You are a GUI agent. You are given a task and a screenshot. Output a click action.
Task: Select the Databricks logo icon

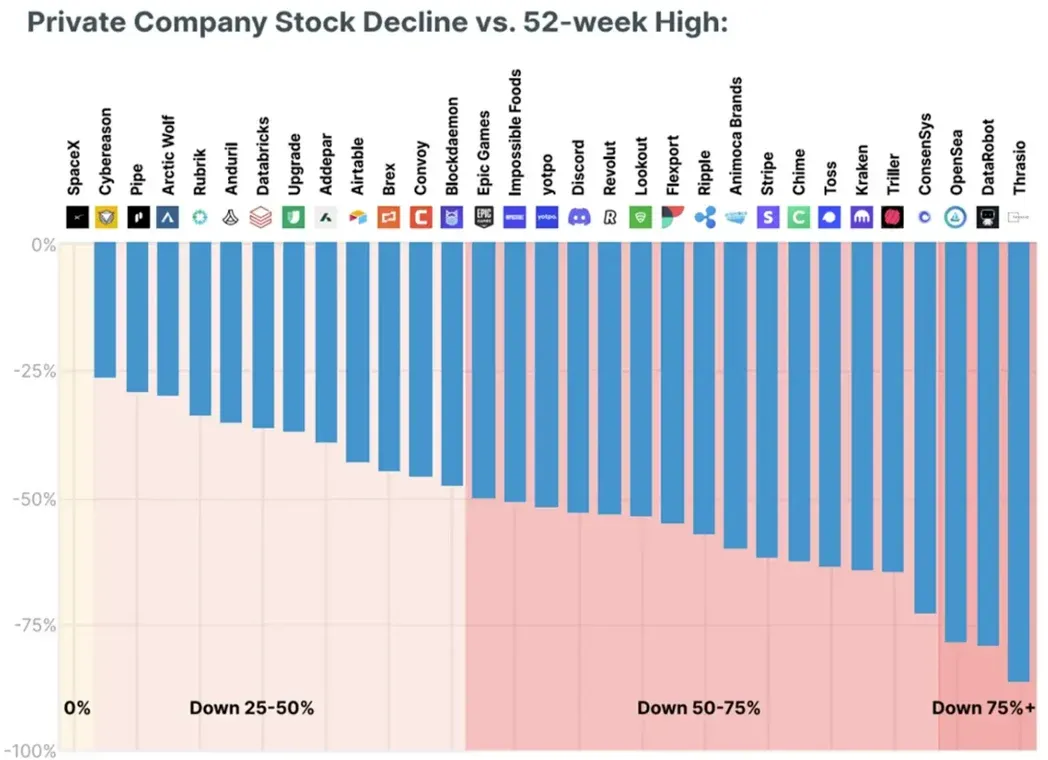point(263,216)
